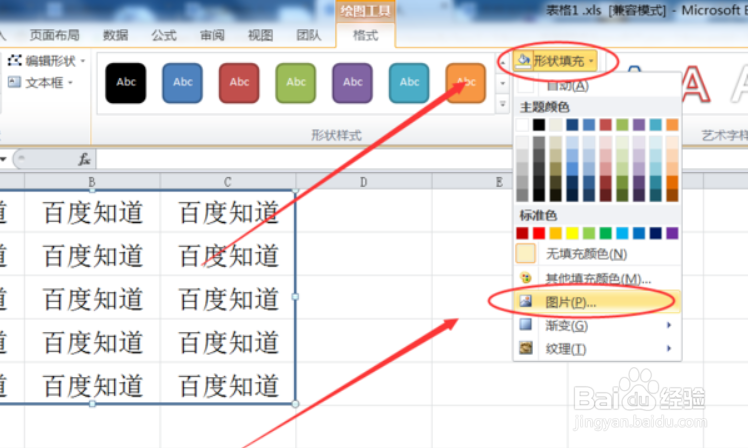
Task: Click the picture fill icon beside 图片(P)
Action: (526, 301)
